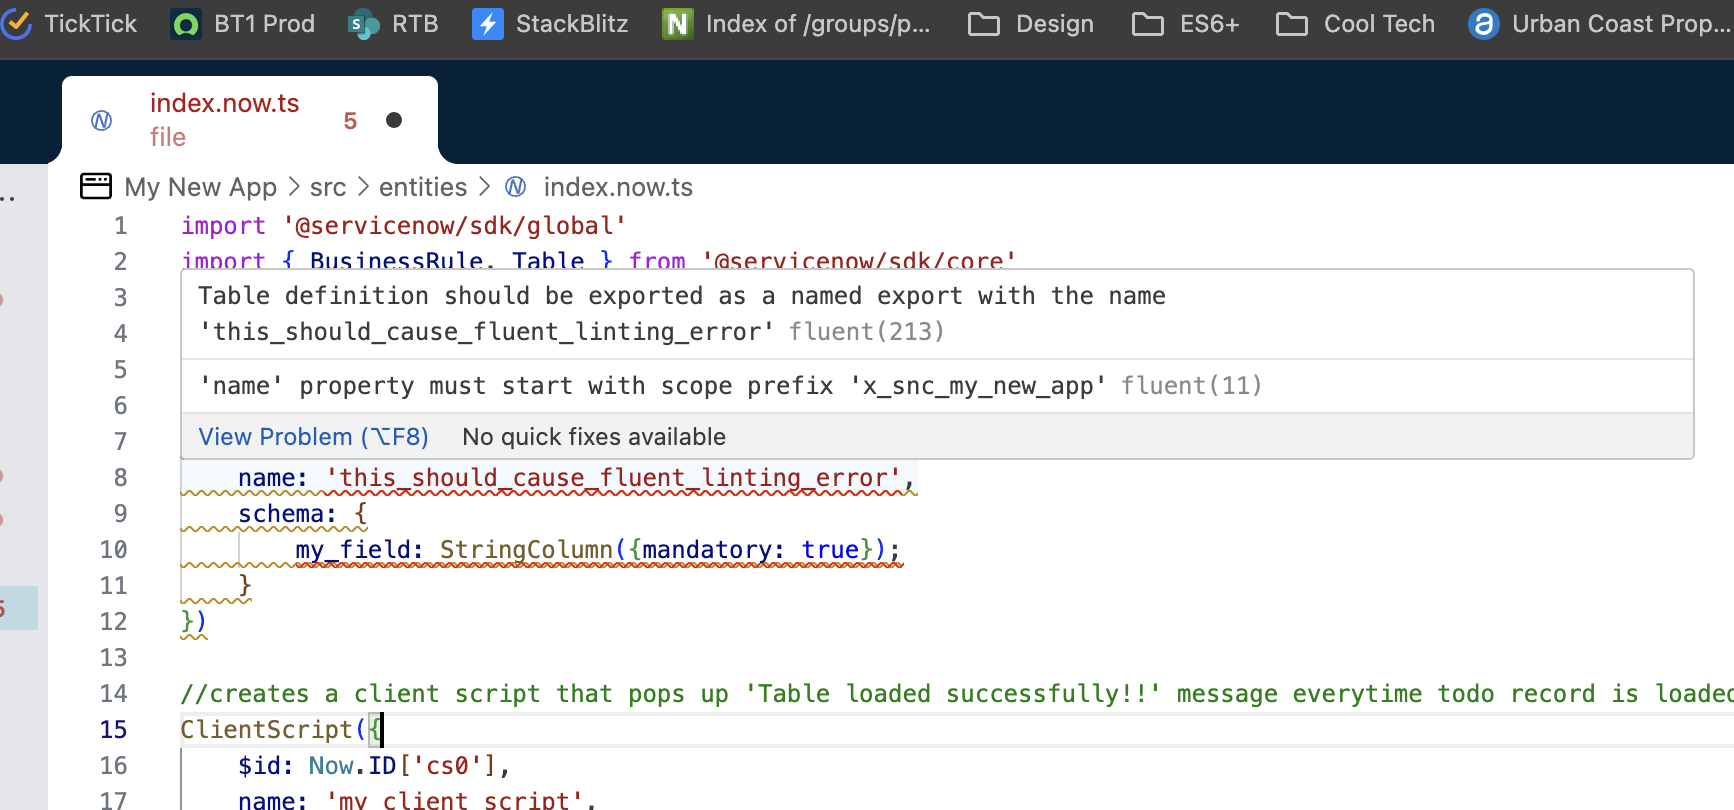
Task: Click line number 15 in gutter
Action: (x=114, y=730)
